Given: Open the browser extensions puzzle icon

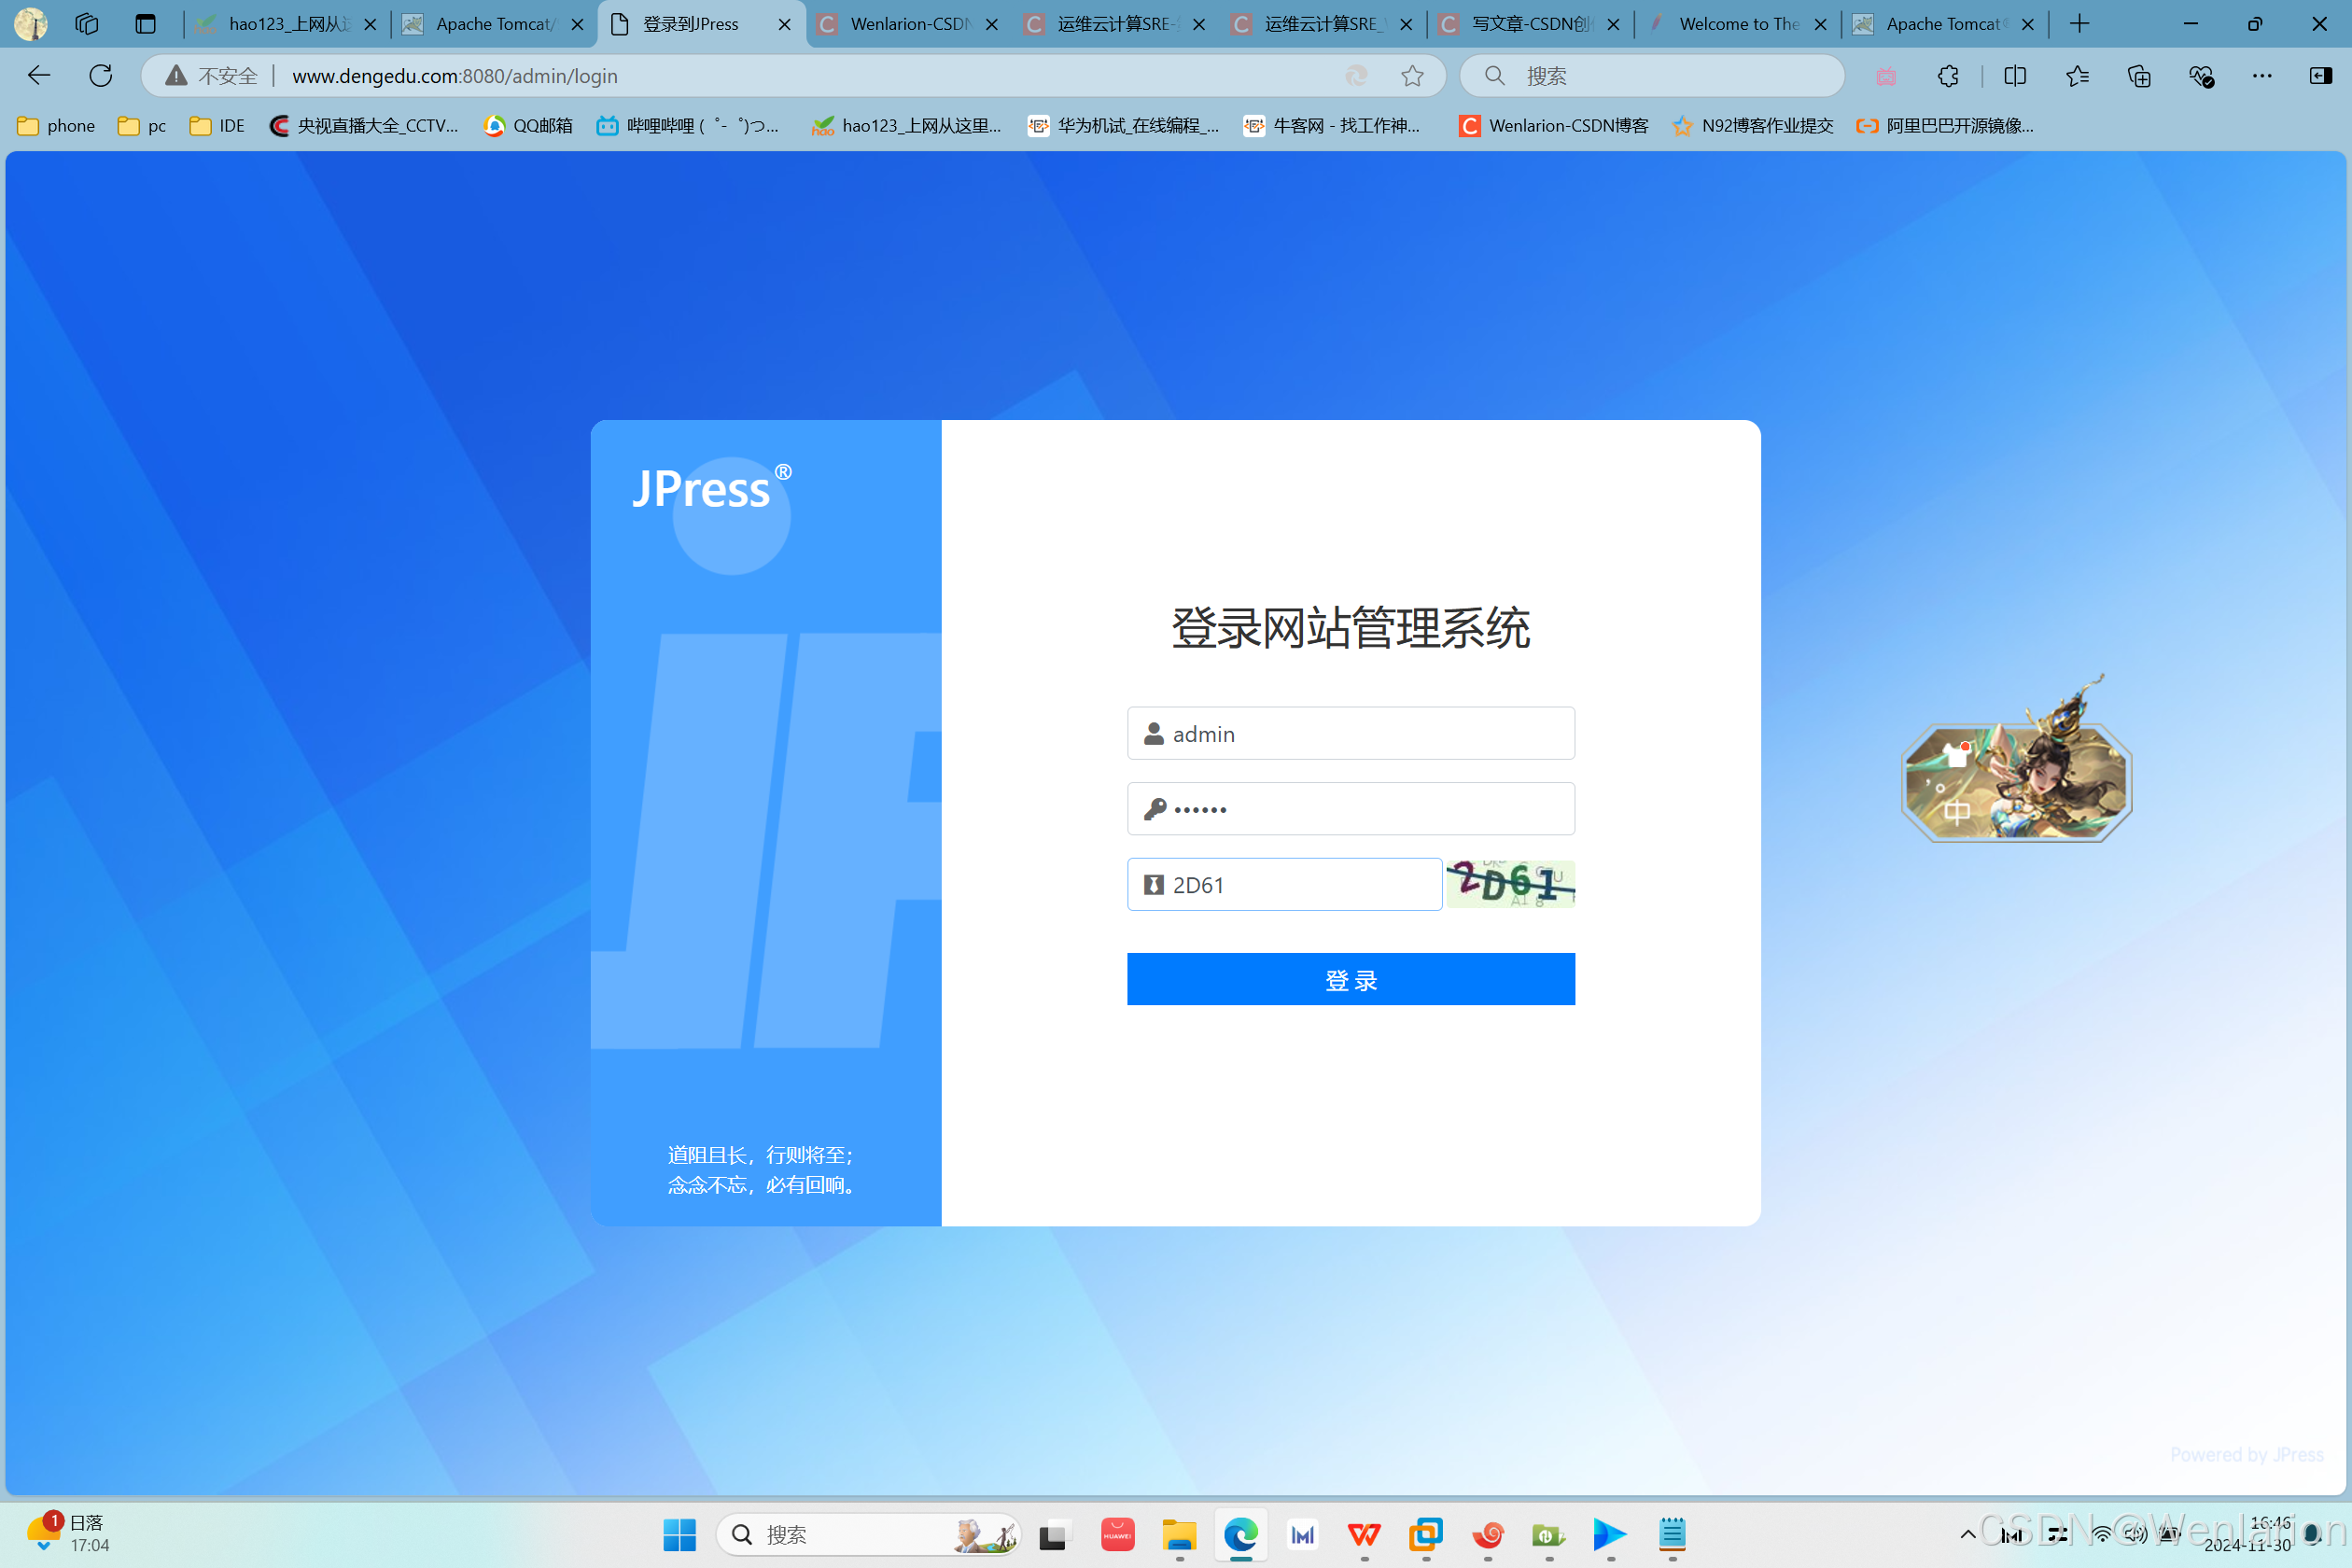Looking at the screenshot, I should click(1948, 76).
